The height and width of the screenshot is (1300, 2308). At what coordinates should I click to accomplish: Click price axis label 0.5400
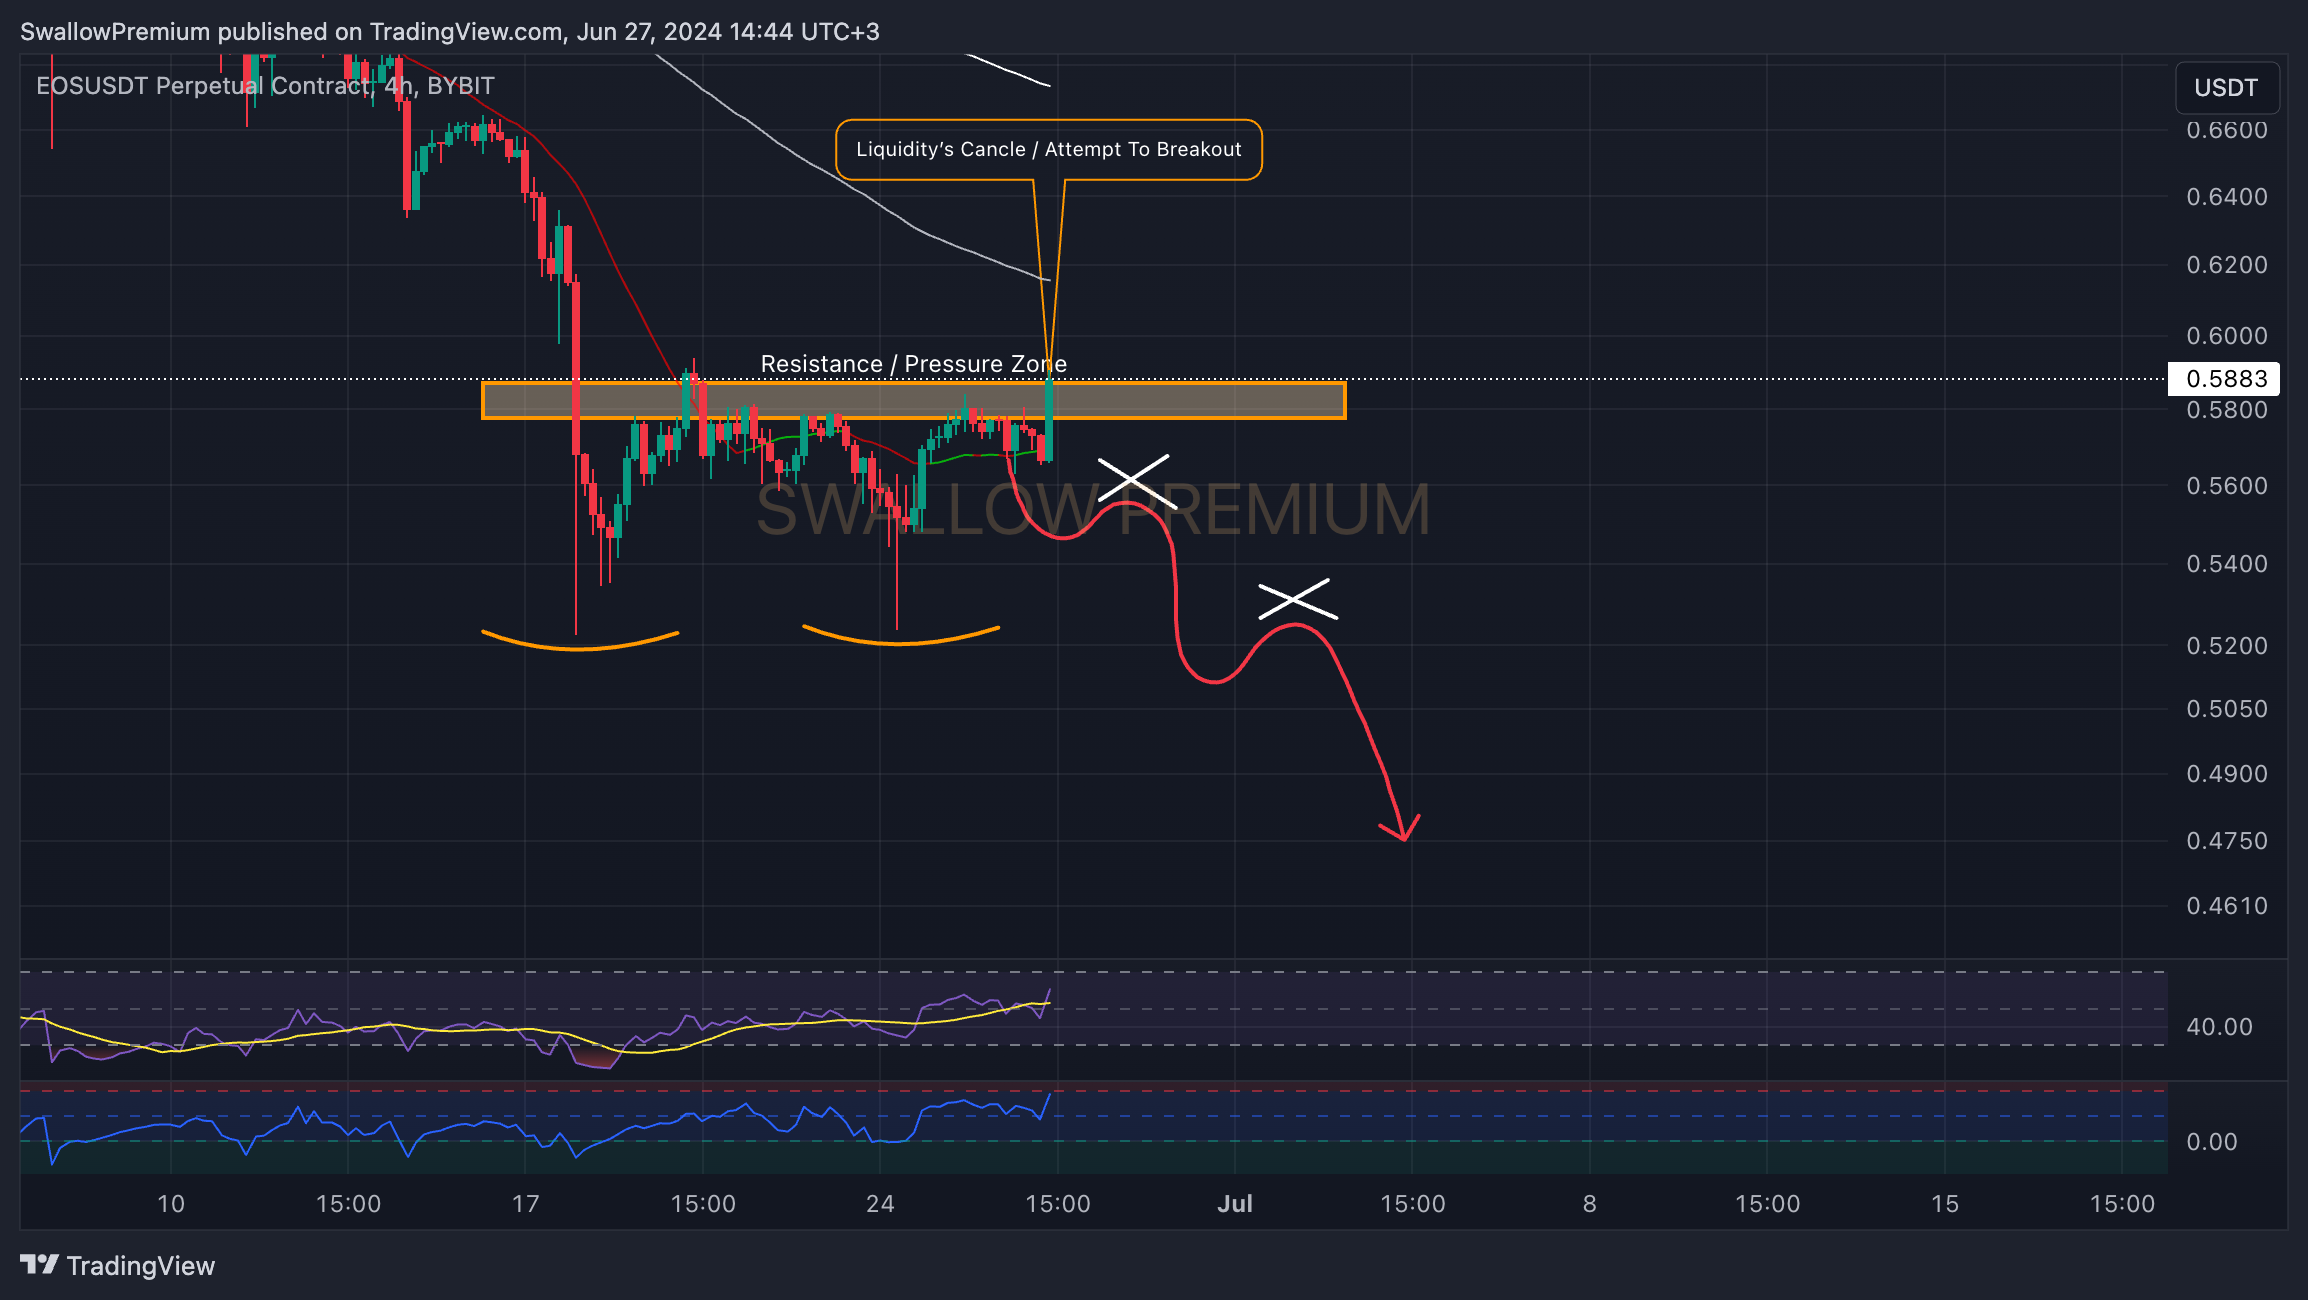pos(2227,564)
